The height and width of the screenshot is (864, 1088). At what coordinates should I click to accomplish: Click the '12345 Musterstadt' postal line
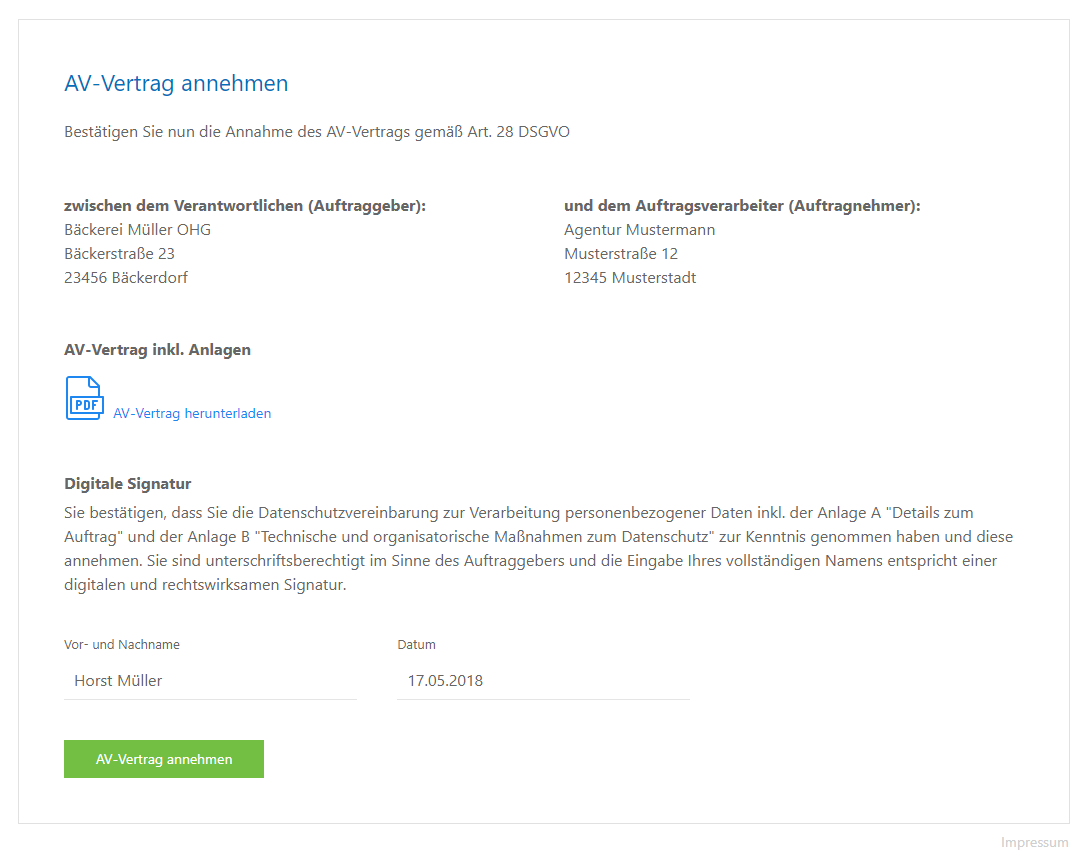[630, 278]
